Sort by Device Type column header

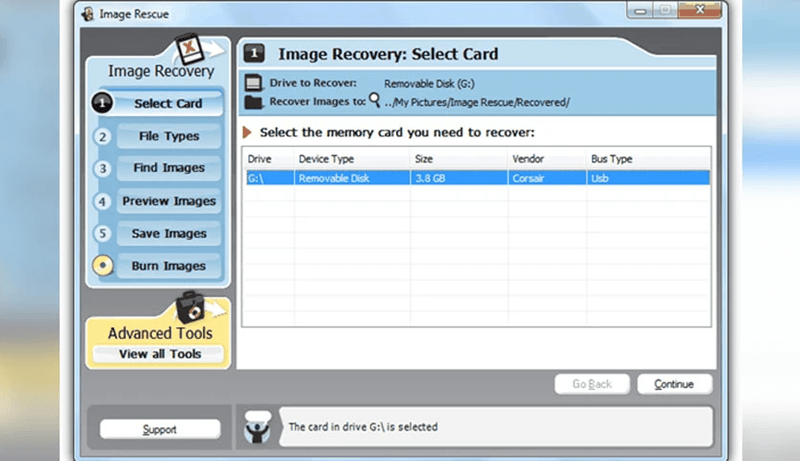click(352, 159)
